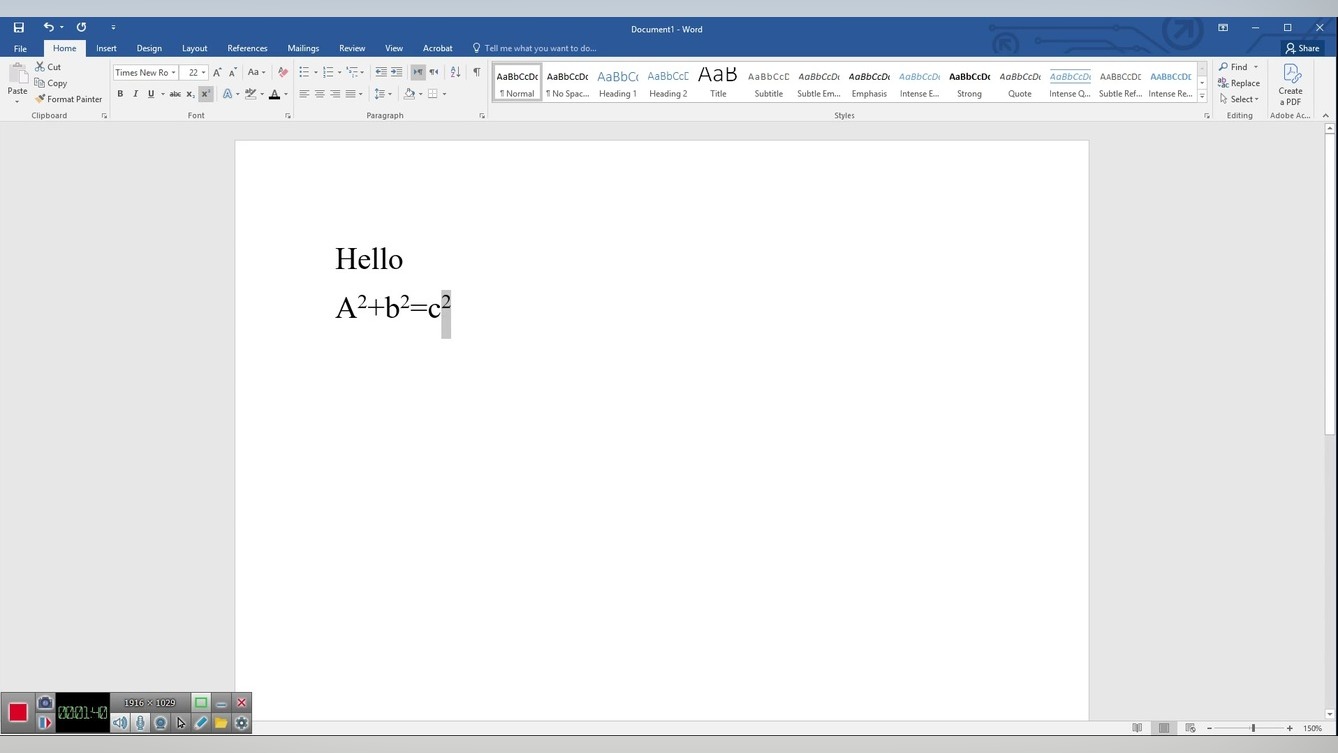Image resolution: width=1338 pixels, height=753 pixels.
Task: Apply the No Spacing style
Action: point(567,83)
